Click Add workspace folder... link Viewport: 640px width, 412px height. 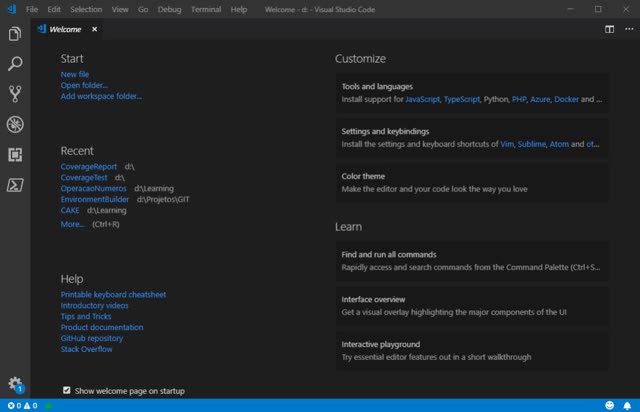coord(101,96)
